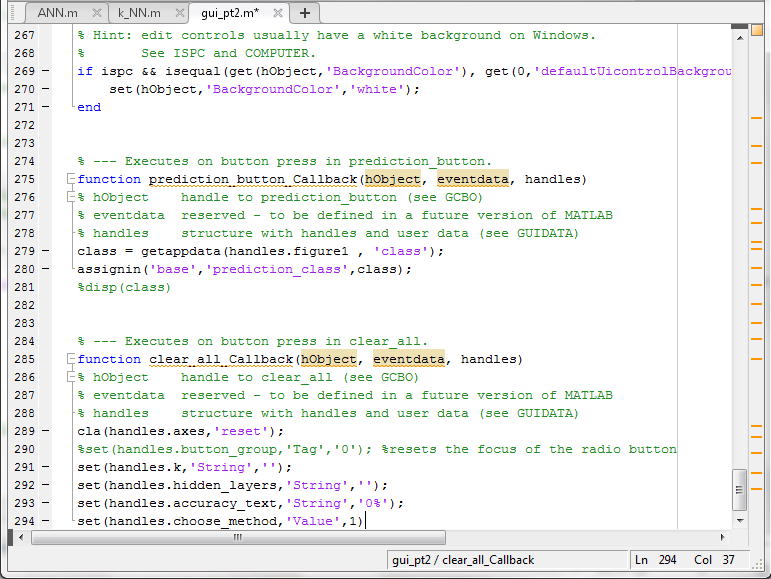Collapse comment block fold at line 276
The width and height of the screenshot is (771, 579).
(71, 197)
